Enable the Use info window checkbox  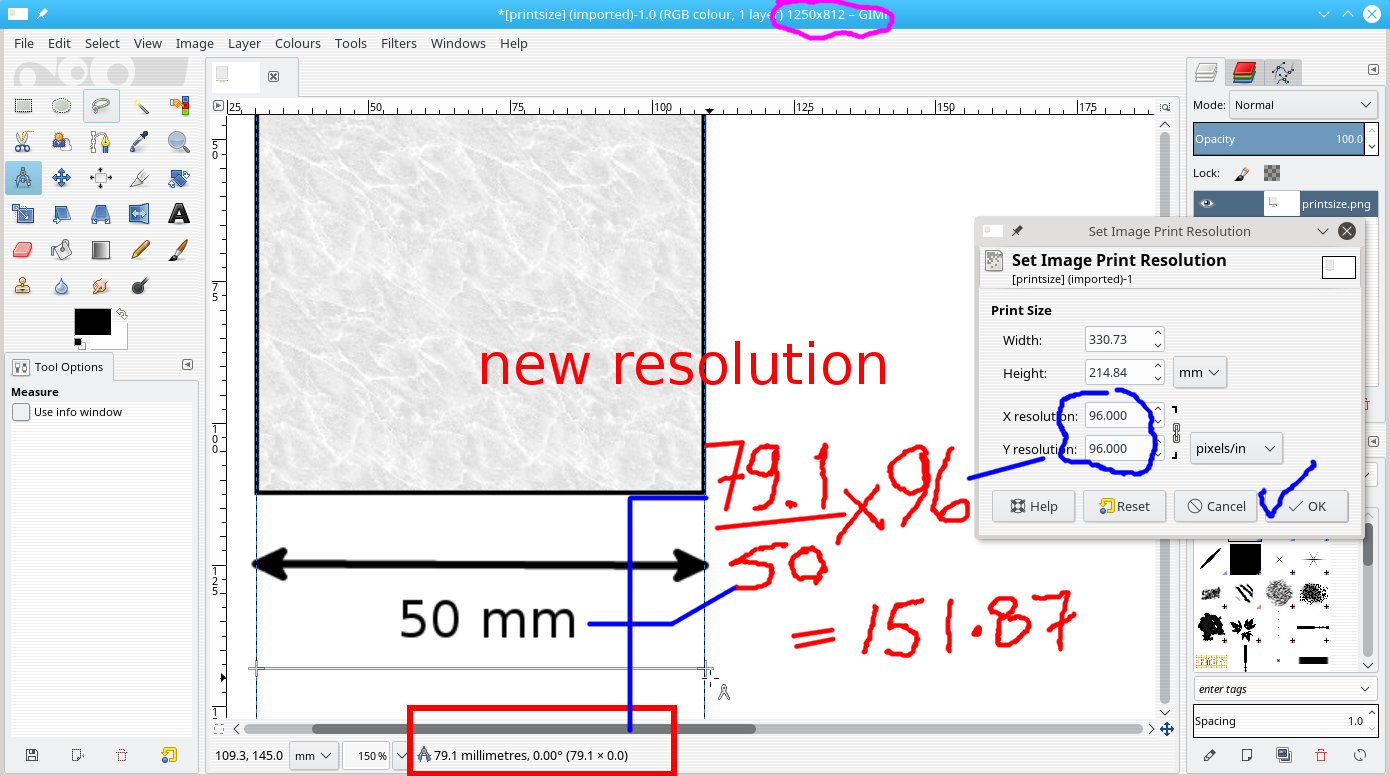coord(21,412)
